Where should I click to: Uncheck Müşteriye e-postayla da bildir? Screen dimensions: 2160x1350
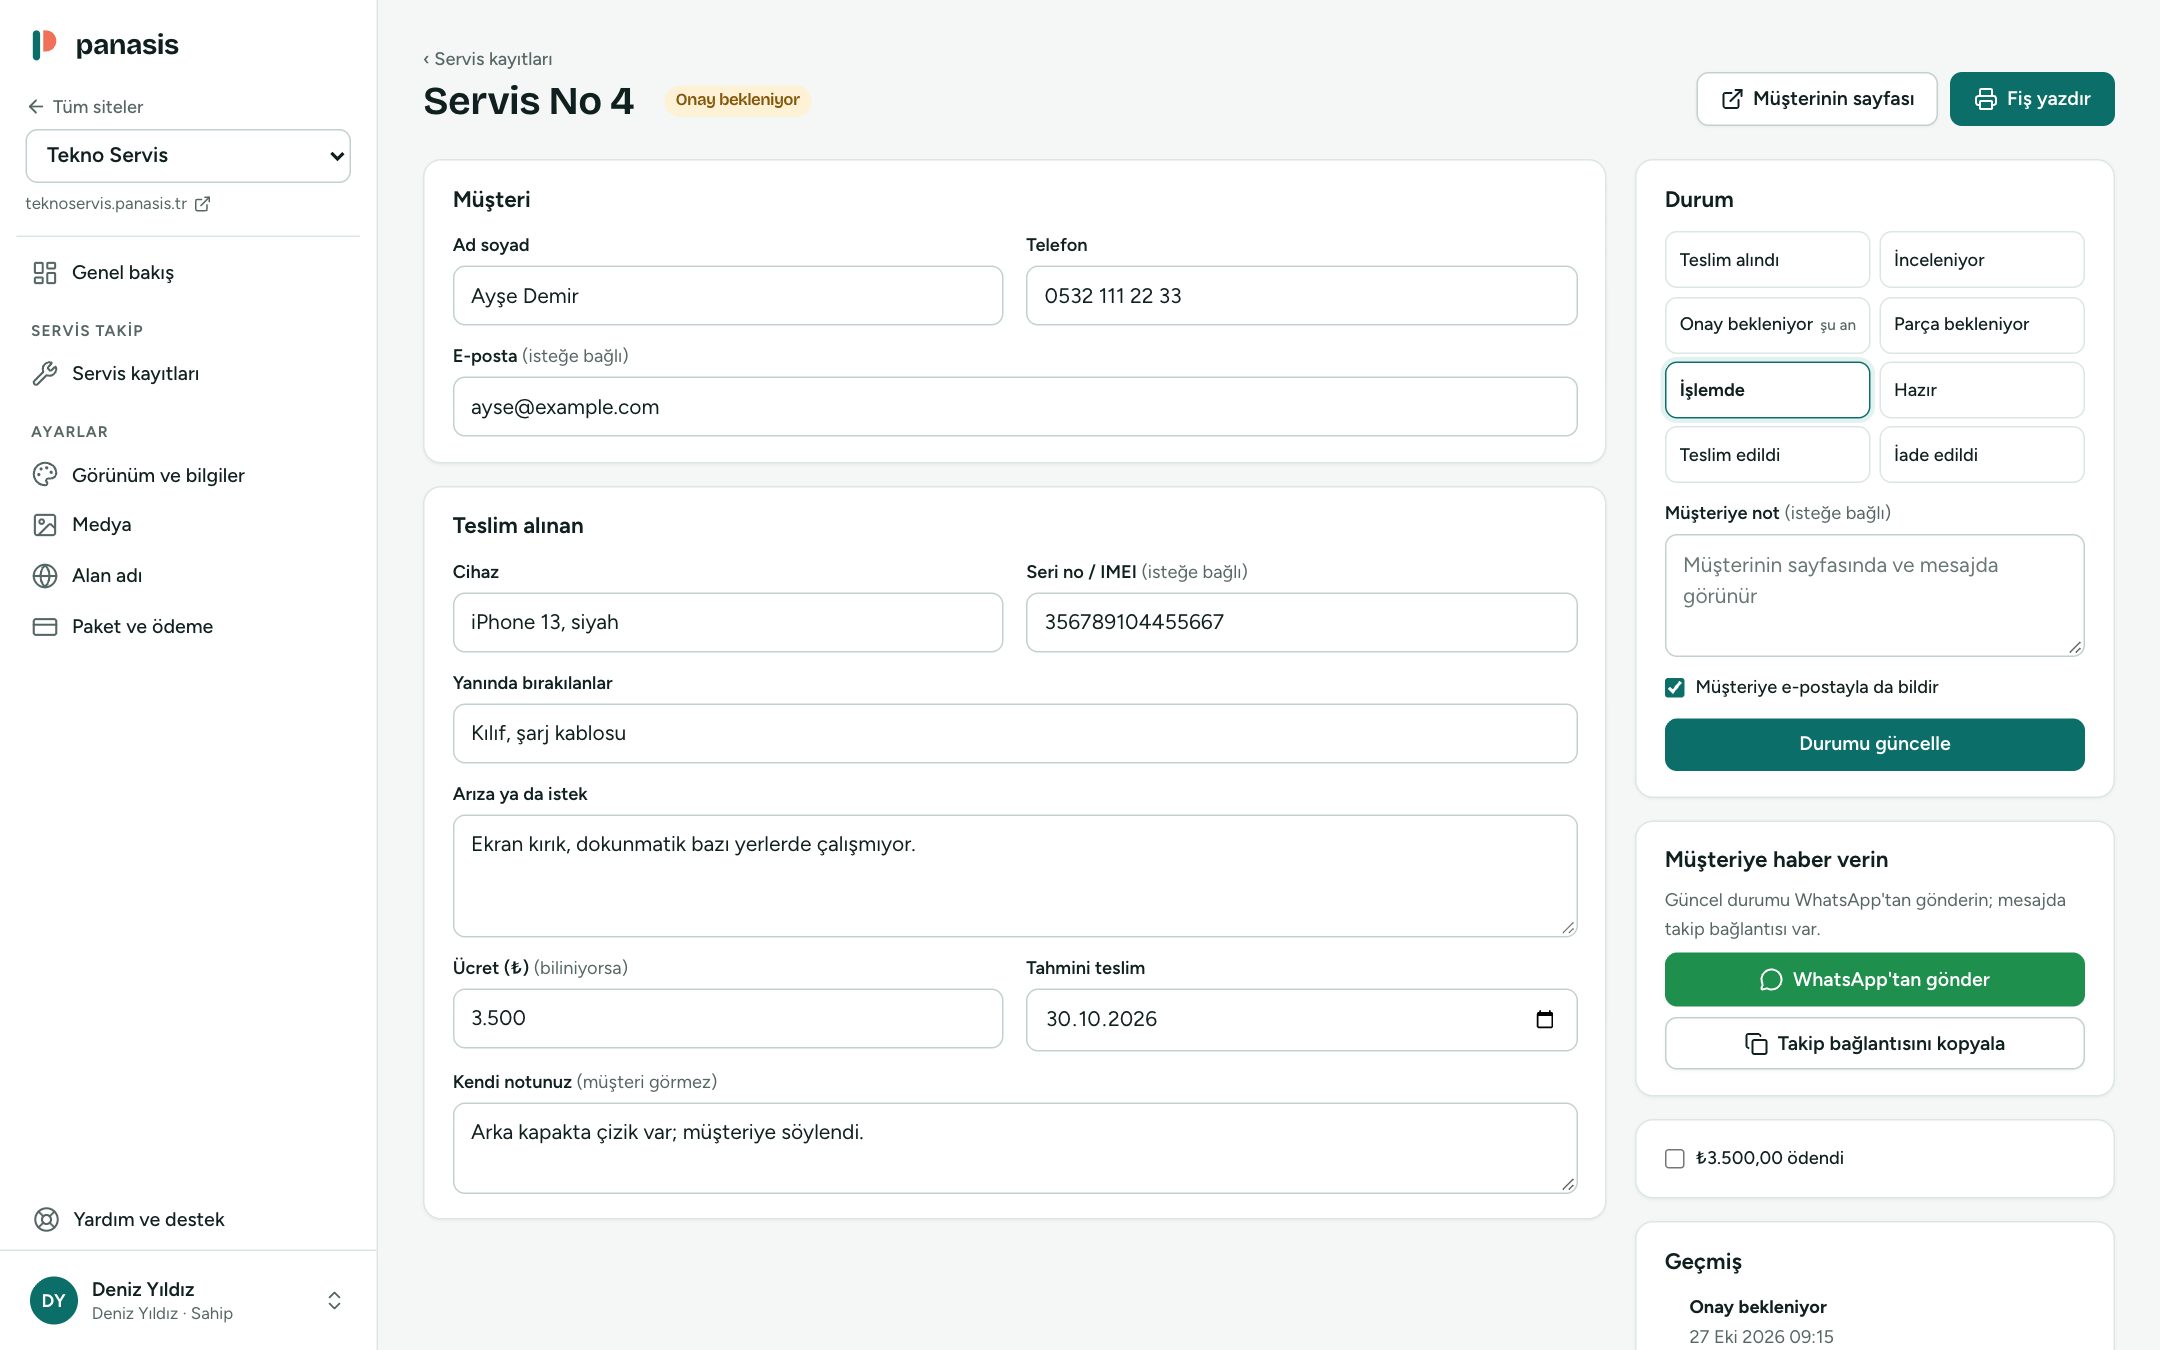click(x=1675, y=688)
